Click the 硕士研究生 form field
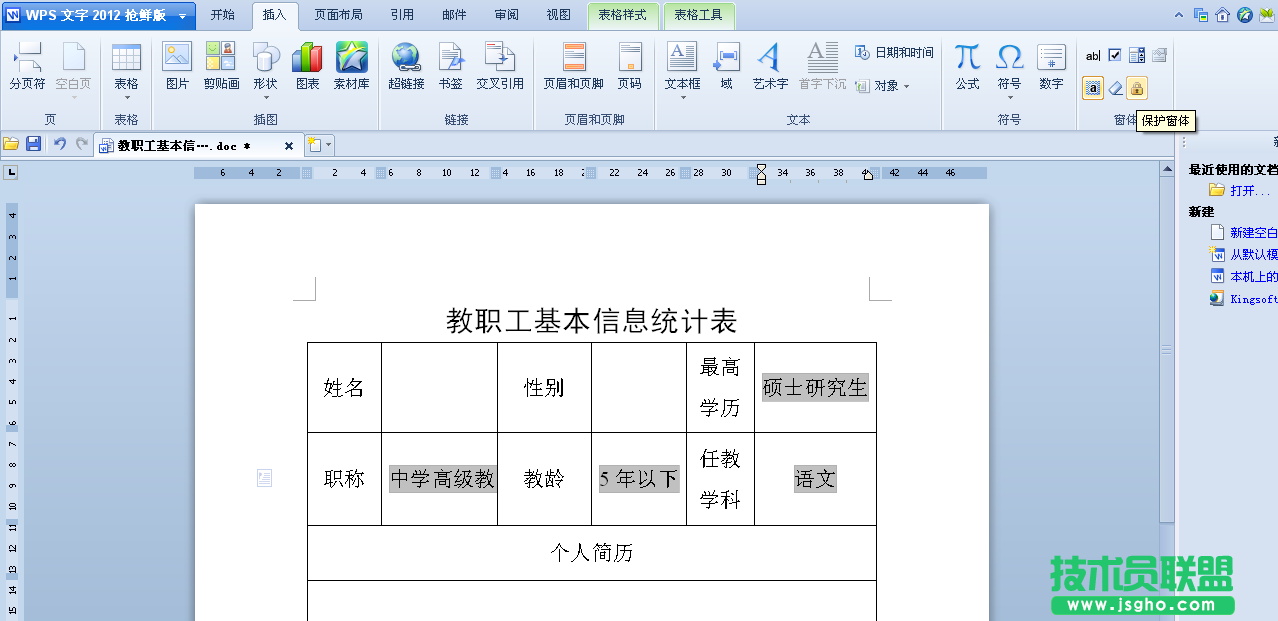 (815, 387)
